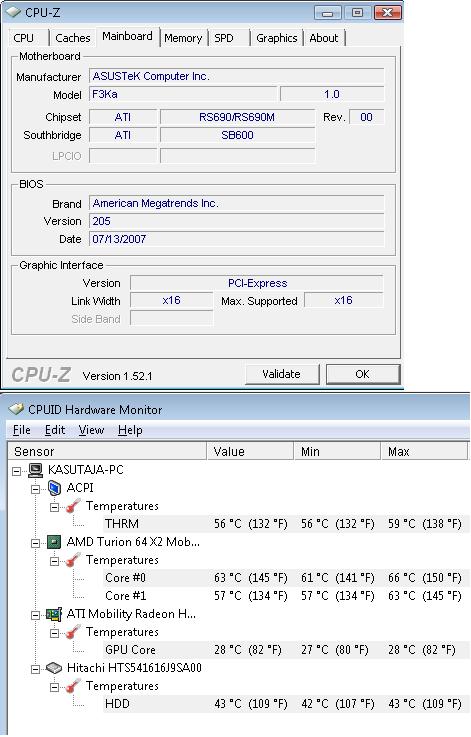Click the KASUTAJA-PC computer icon
The image size is (471, 737).
pos(35,470)
